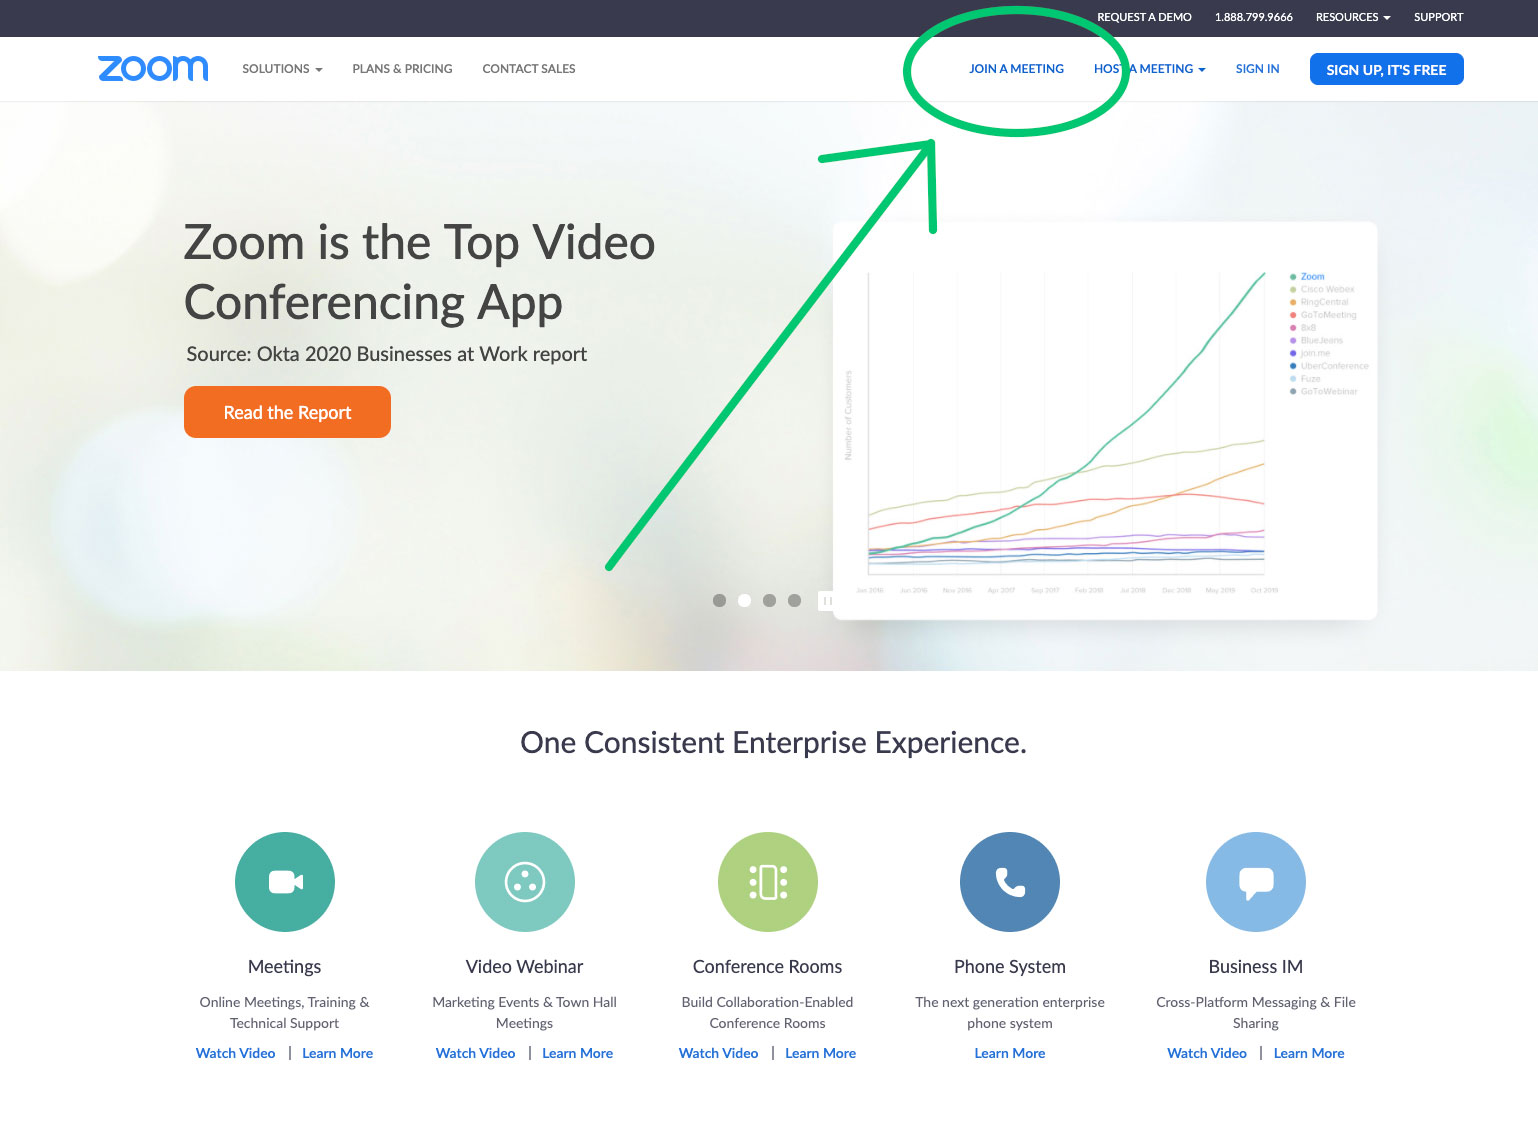Click the Okta 2020 source text
Screen dimensions: 1538x1121
tap(386, 354)
